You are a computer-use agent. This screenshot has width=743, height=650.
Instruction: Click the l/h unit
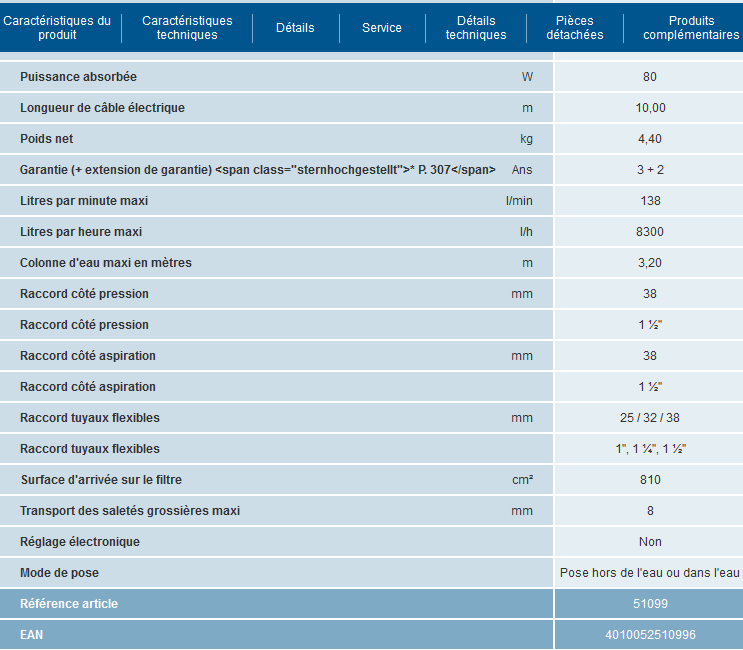tap(526, 232)
